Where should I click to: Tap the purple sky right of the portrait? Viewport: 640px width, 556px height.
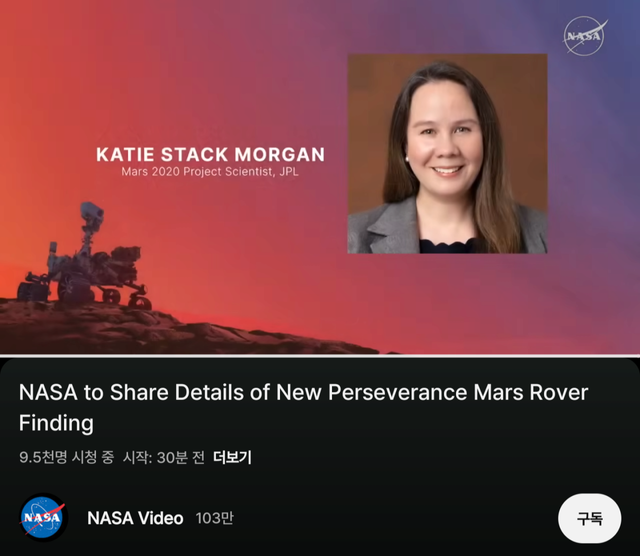(x=595, y=150)
